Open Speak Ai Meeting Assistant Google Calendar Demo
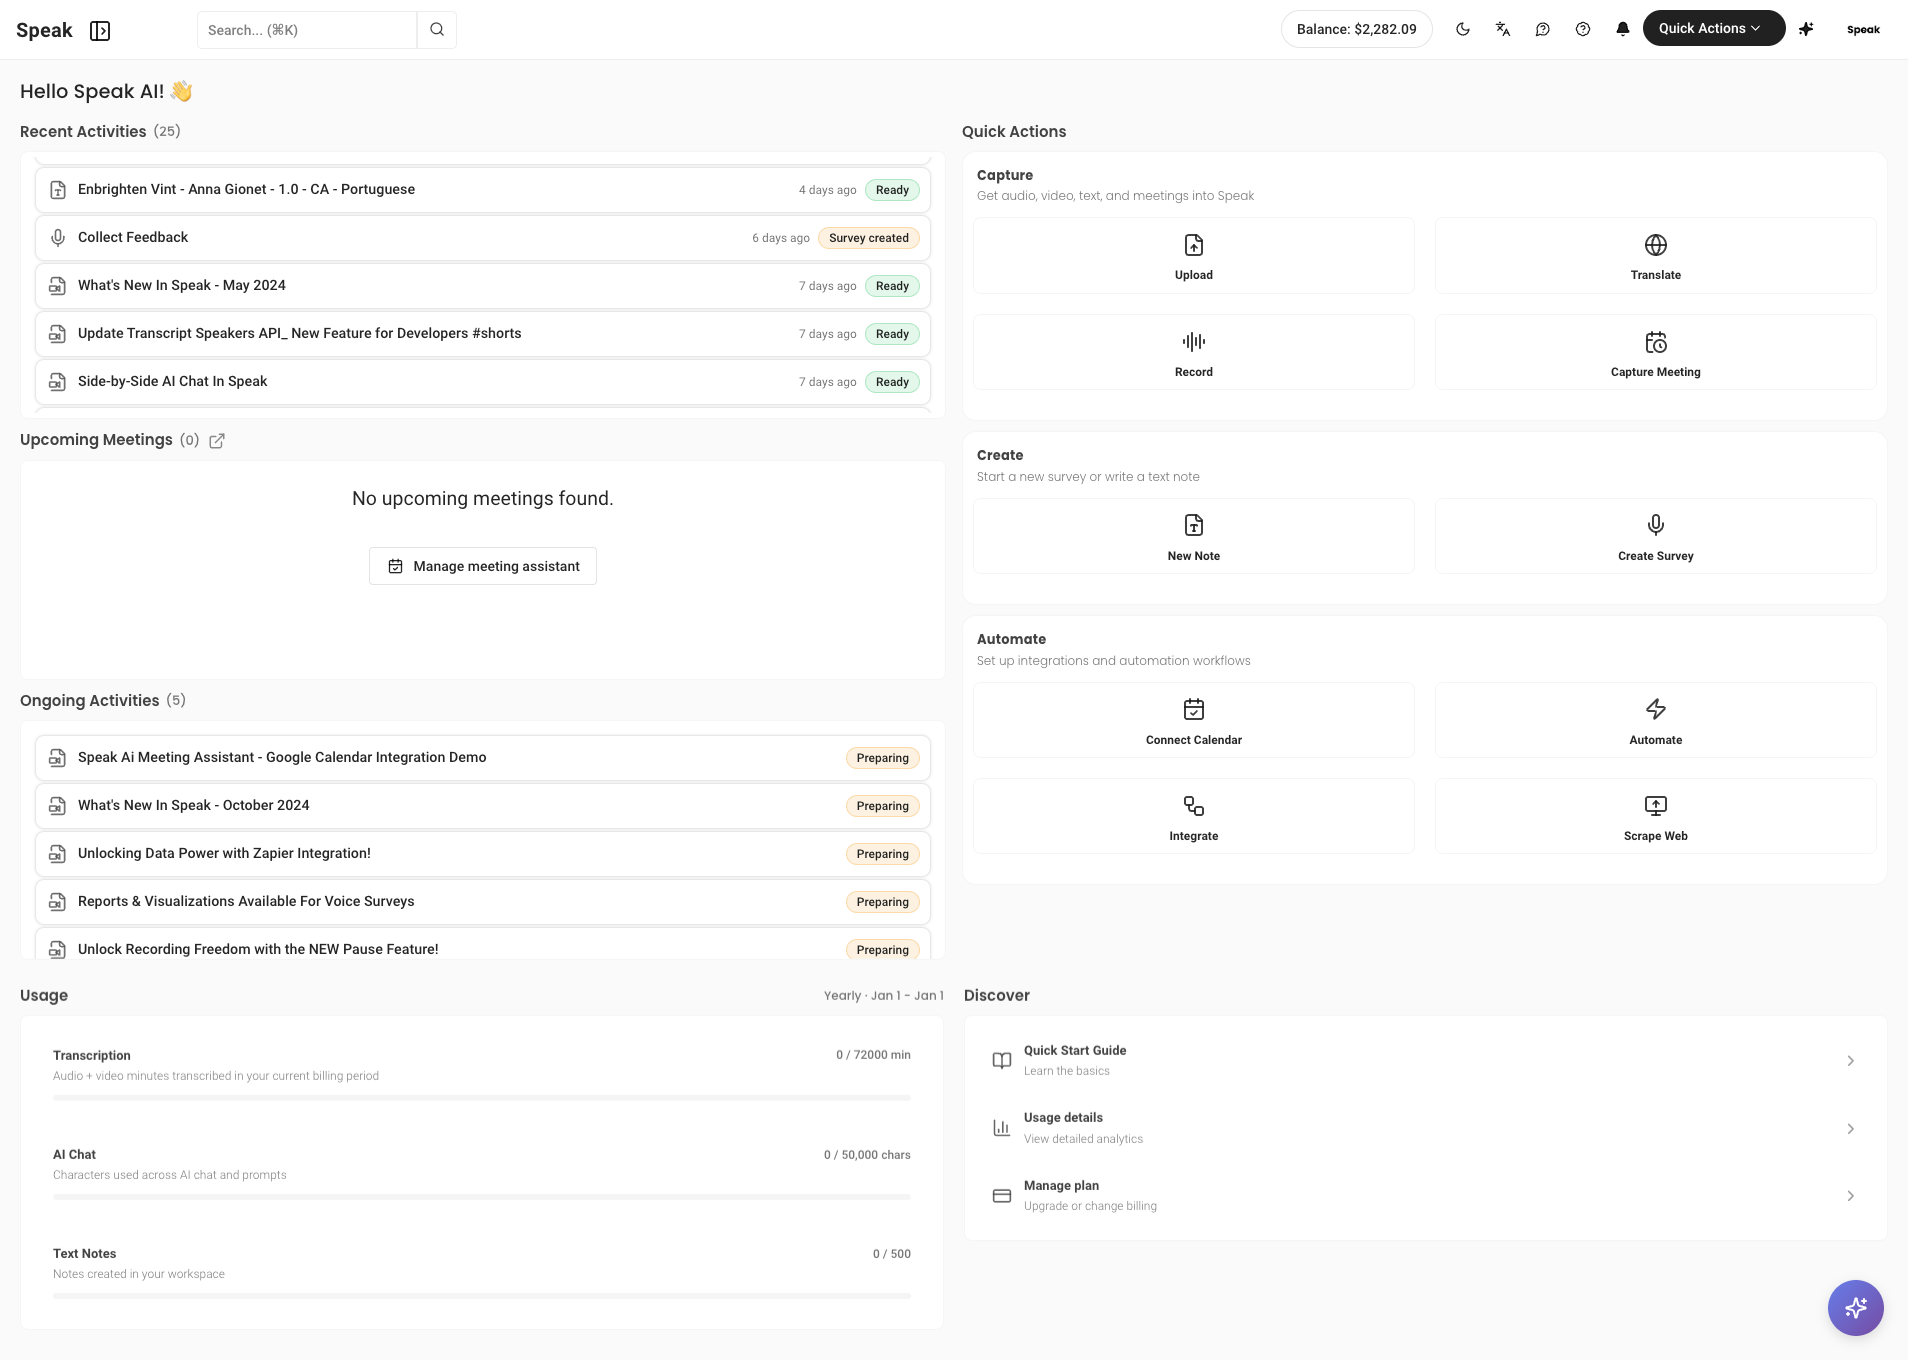The width and height of the screenshot is (1908, 1360). tap(483, 758)
